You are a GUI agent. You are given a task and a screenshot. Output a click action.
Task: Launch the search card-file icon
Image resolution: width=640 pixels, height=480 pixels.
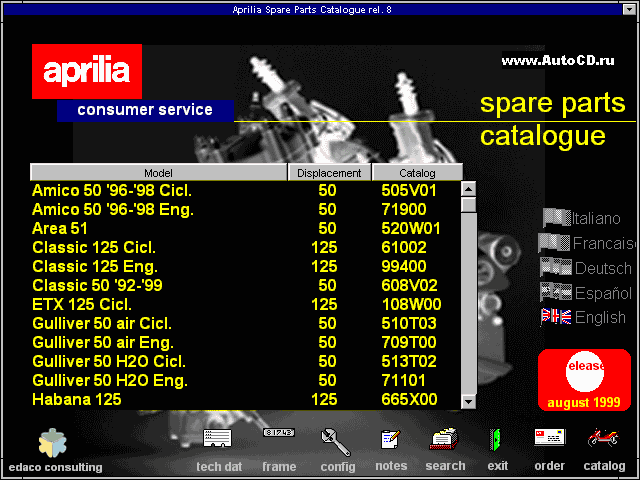444,439
